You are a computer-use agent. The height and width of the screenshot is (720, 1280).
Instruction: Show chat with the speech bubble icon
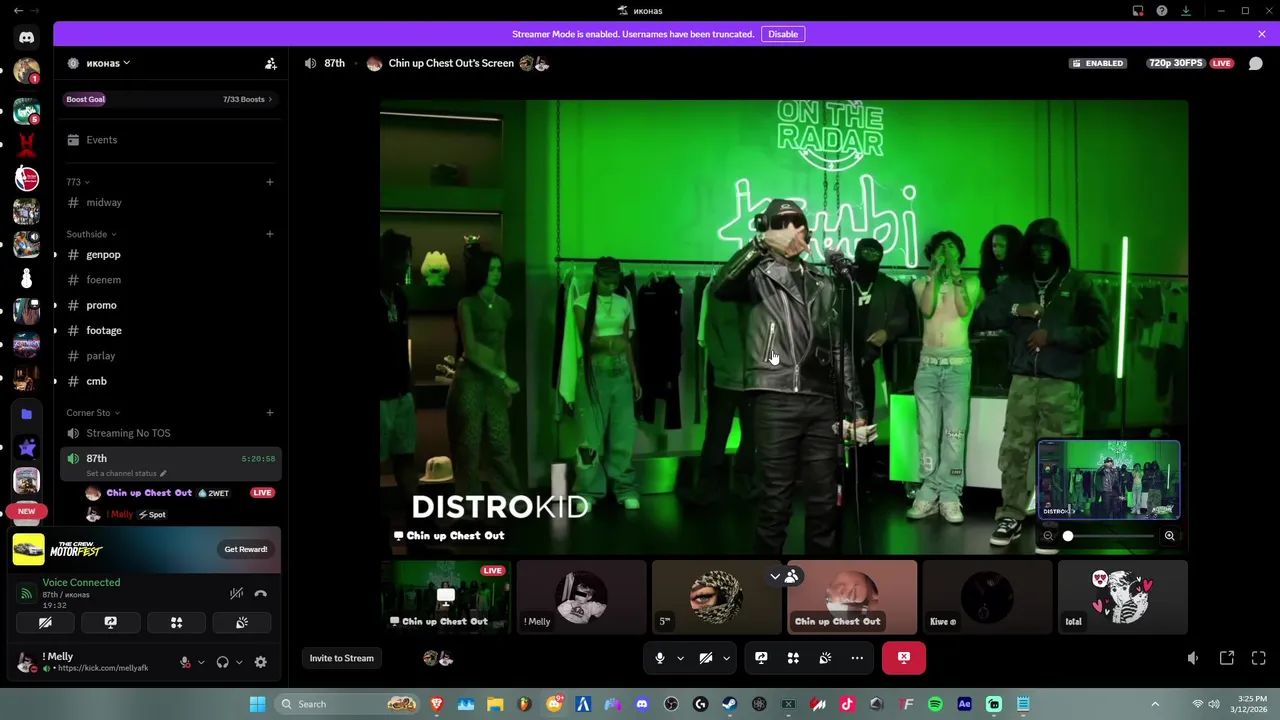(1255, 63)
